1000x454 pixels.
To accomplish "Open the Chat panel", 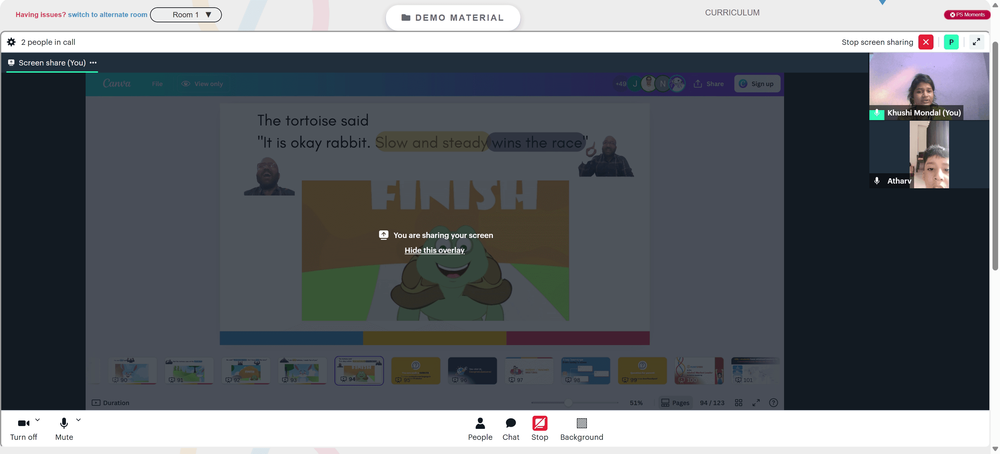I will coord(511,429).
